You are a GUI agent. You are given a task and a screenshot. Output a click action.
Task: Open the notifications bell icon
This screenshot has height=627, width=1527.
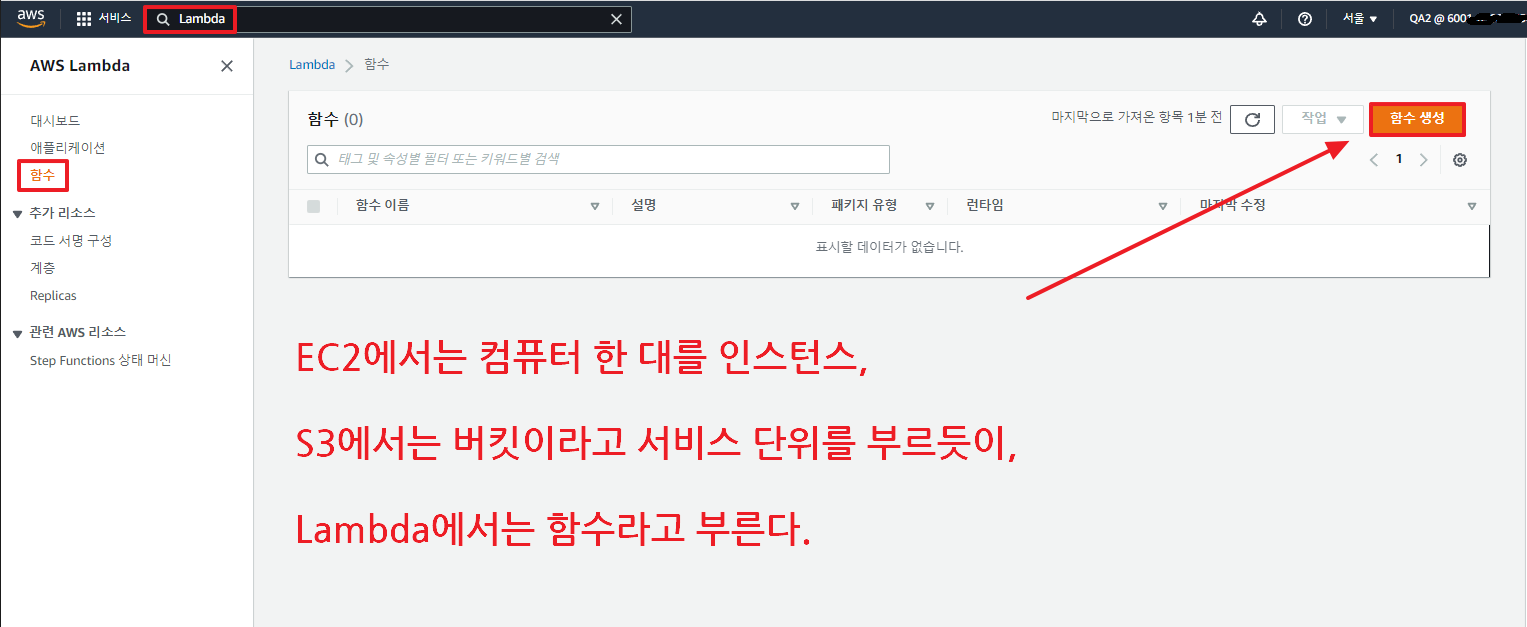click(x=1259, y=19)
